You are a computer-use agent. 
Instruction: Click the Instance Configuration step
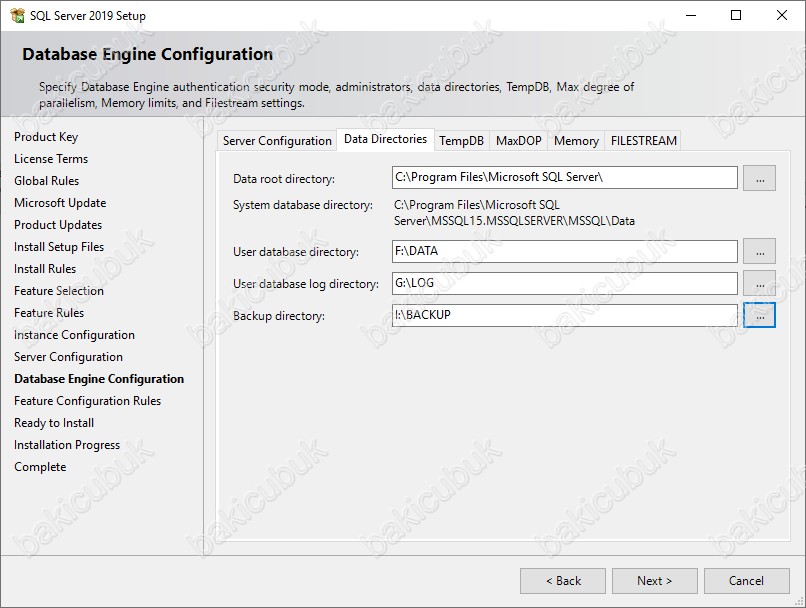click(75, 335)
